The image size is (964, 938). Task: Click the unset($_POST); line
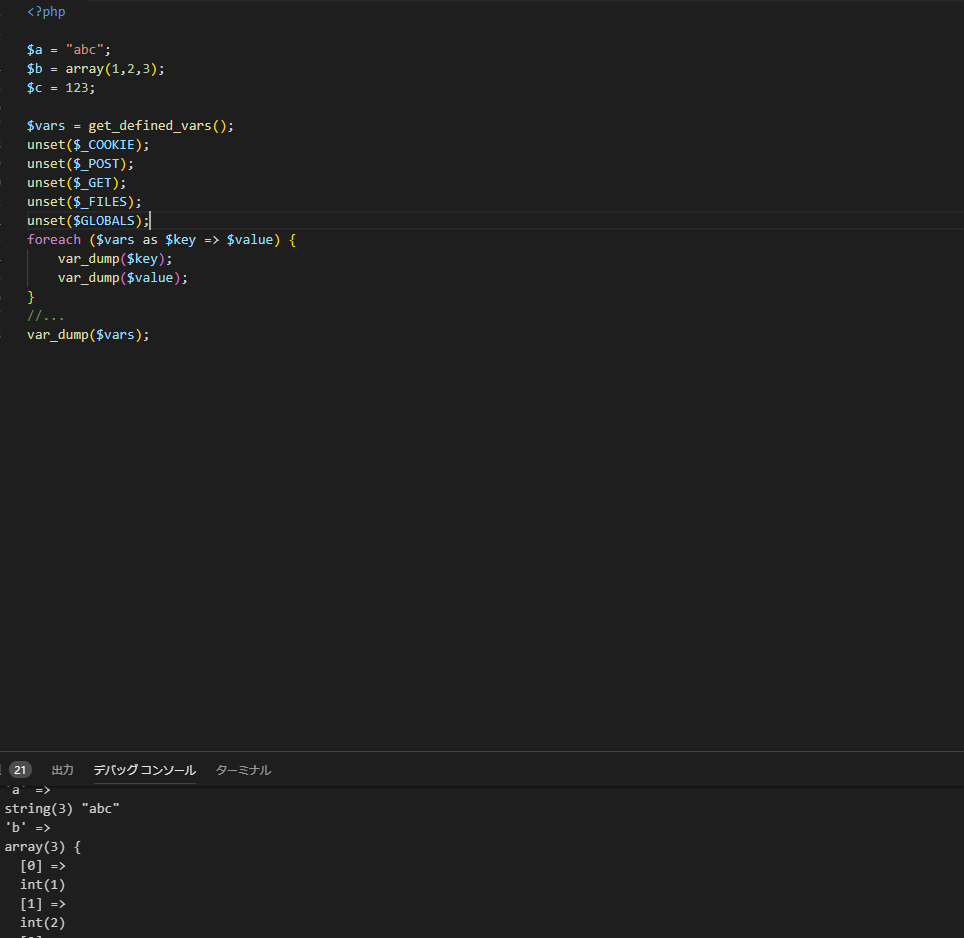click(x=80, y=164)
